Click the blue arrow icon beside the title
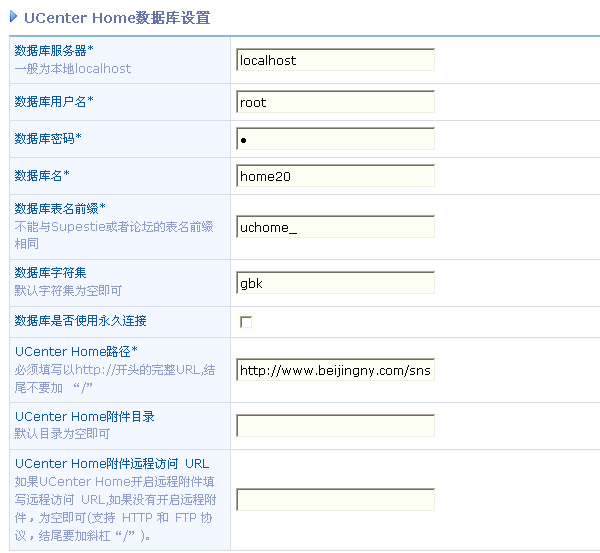The width and height of the screenshot is (600, 553). [13, 17]
